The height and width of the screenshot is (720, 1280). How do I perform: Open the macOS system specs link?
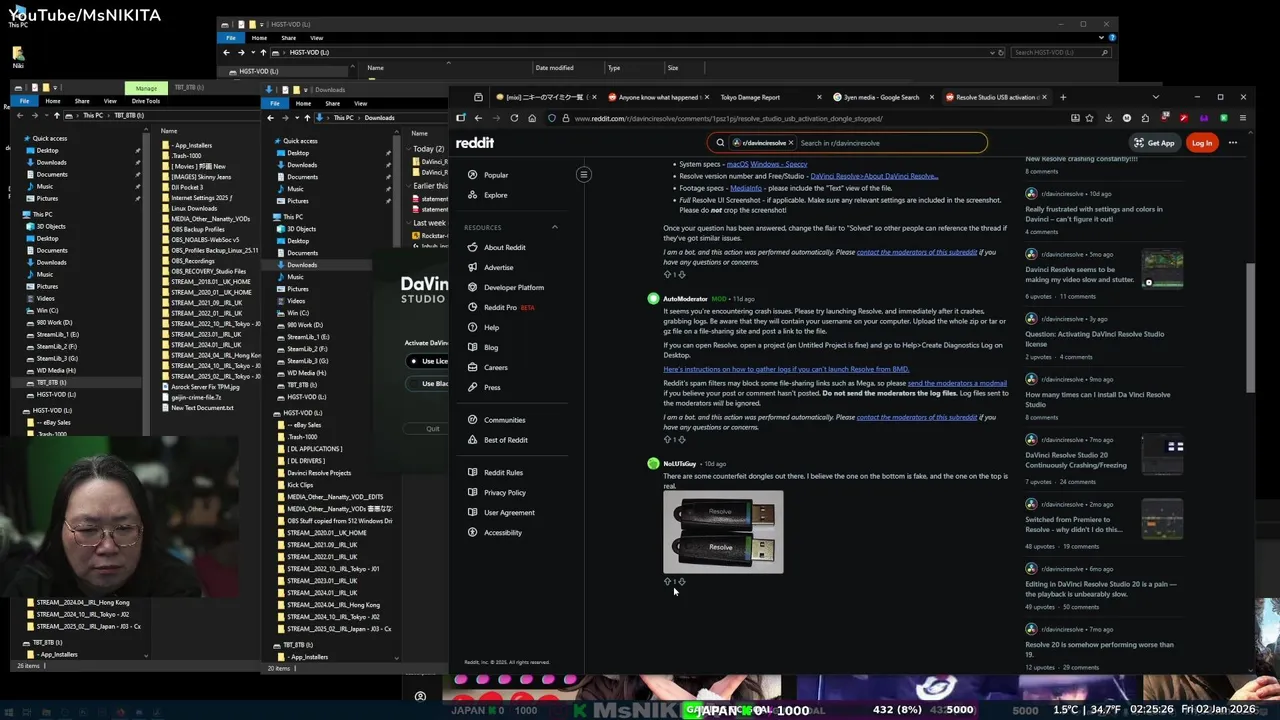[x=737, y=164]
